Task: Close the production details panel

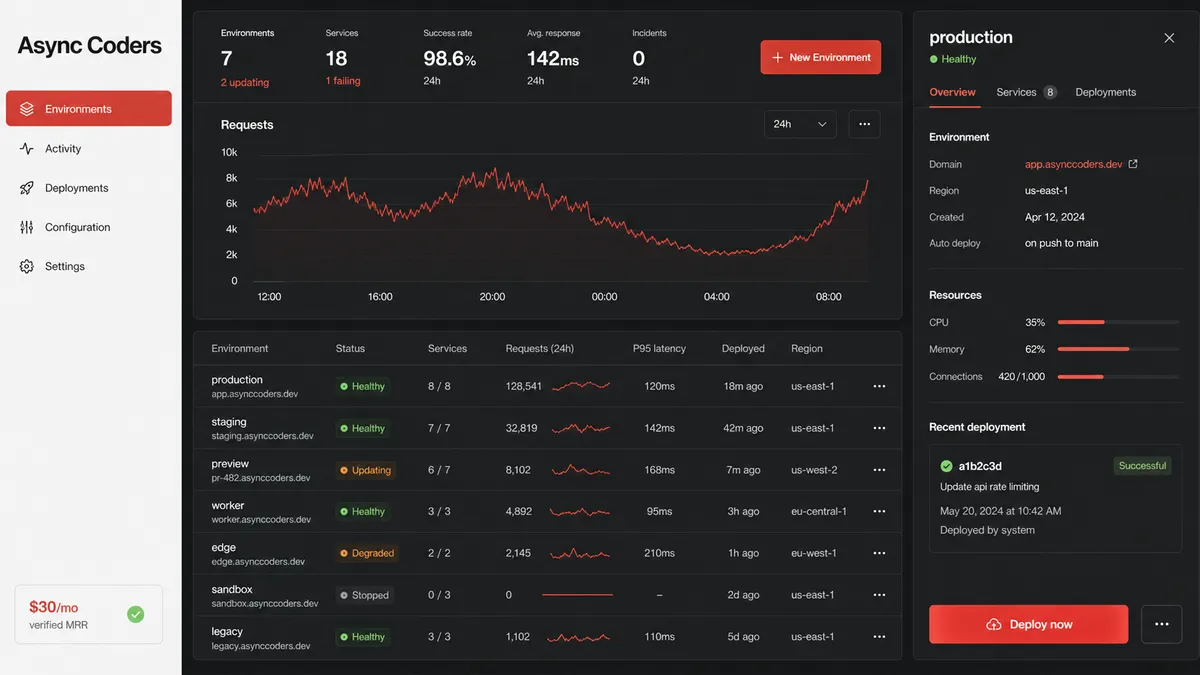Action: coord(1169,38)
